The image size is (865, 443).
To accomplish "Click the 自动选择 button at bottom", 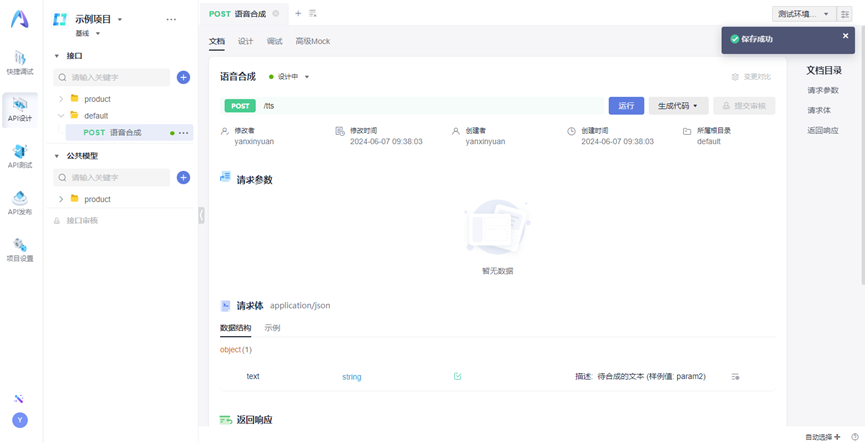I will [823, 437].
